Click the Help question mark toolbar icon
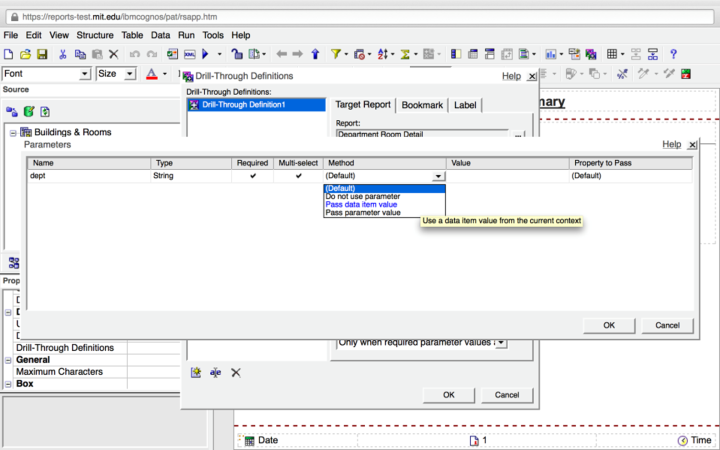The height and width of the screenshot is (450, 720). 674,54
